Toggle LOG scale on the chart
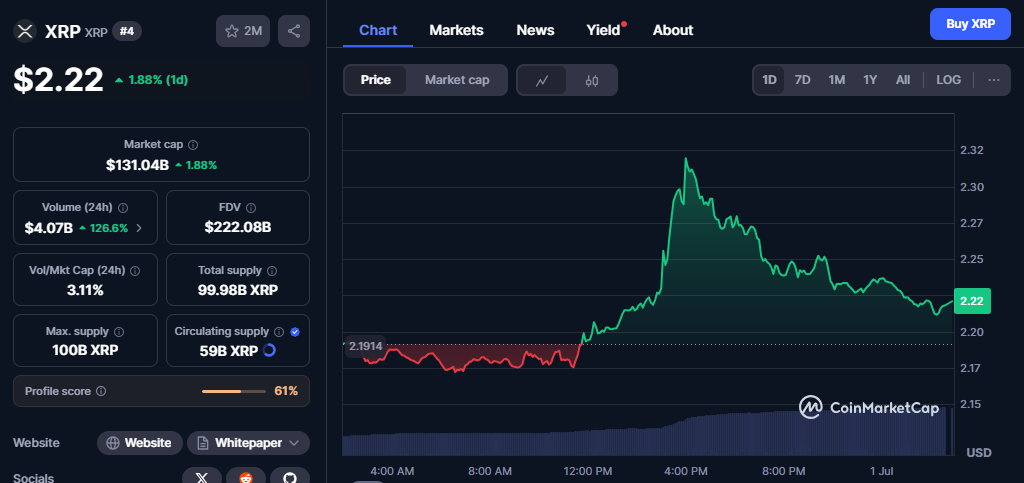This screenshot has height=483, width=1024. pos(948,80)
